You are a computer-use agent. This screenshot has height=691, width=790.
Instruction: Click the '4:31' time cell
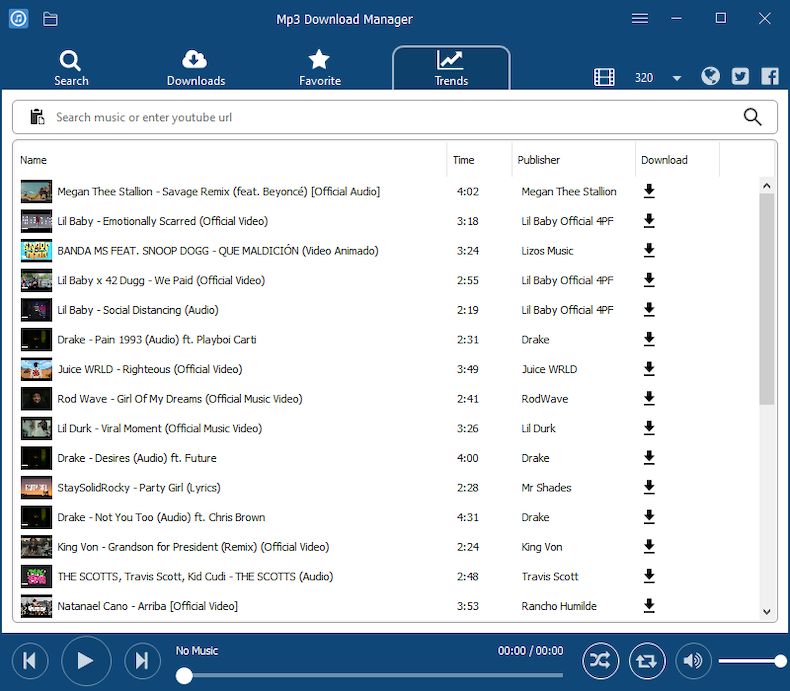(x=468, y=517)
